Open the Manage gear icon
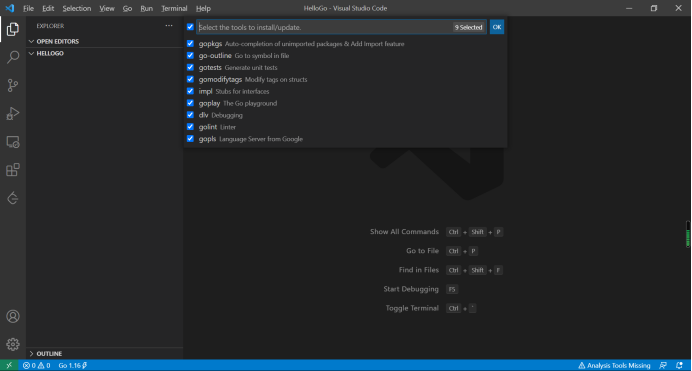The width and height of the screenshot is (692, 371). tap(13, 344)
